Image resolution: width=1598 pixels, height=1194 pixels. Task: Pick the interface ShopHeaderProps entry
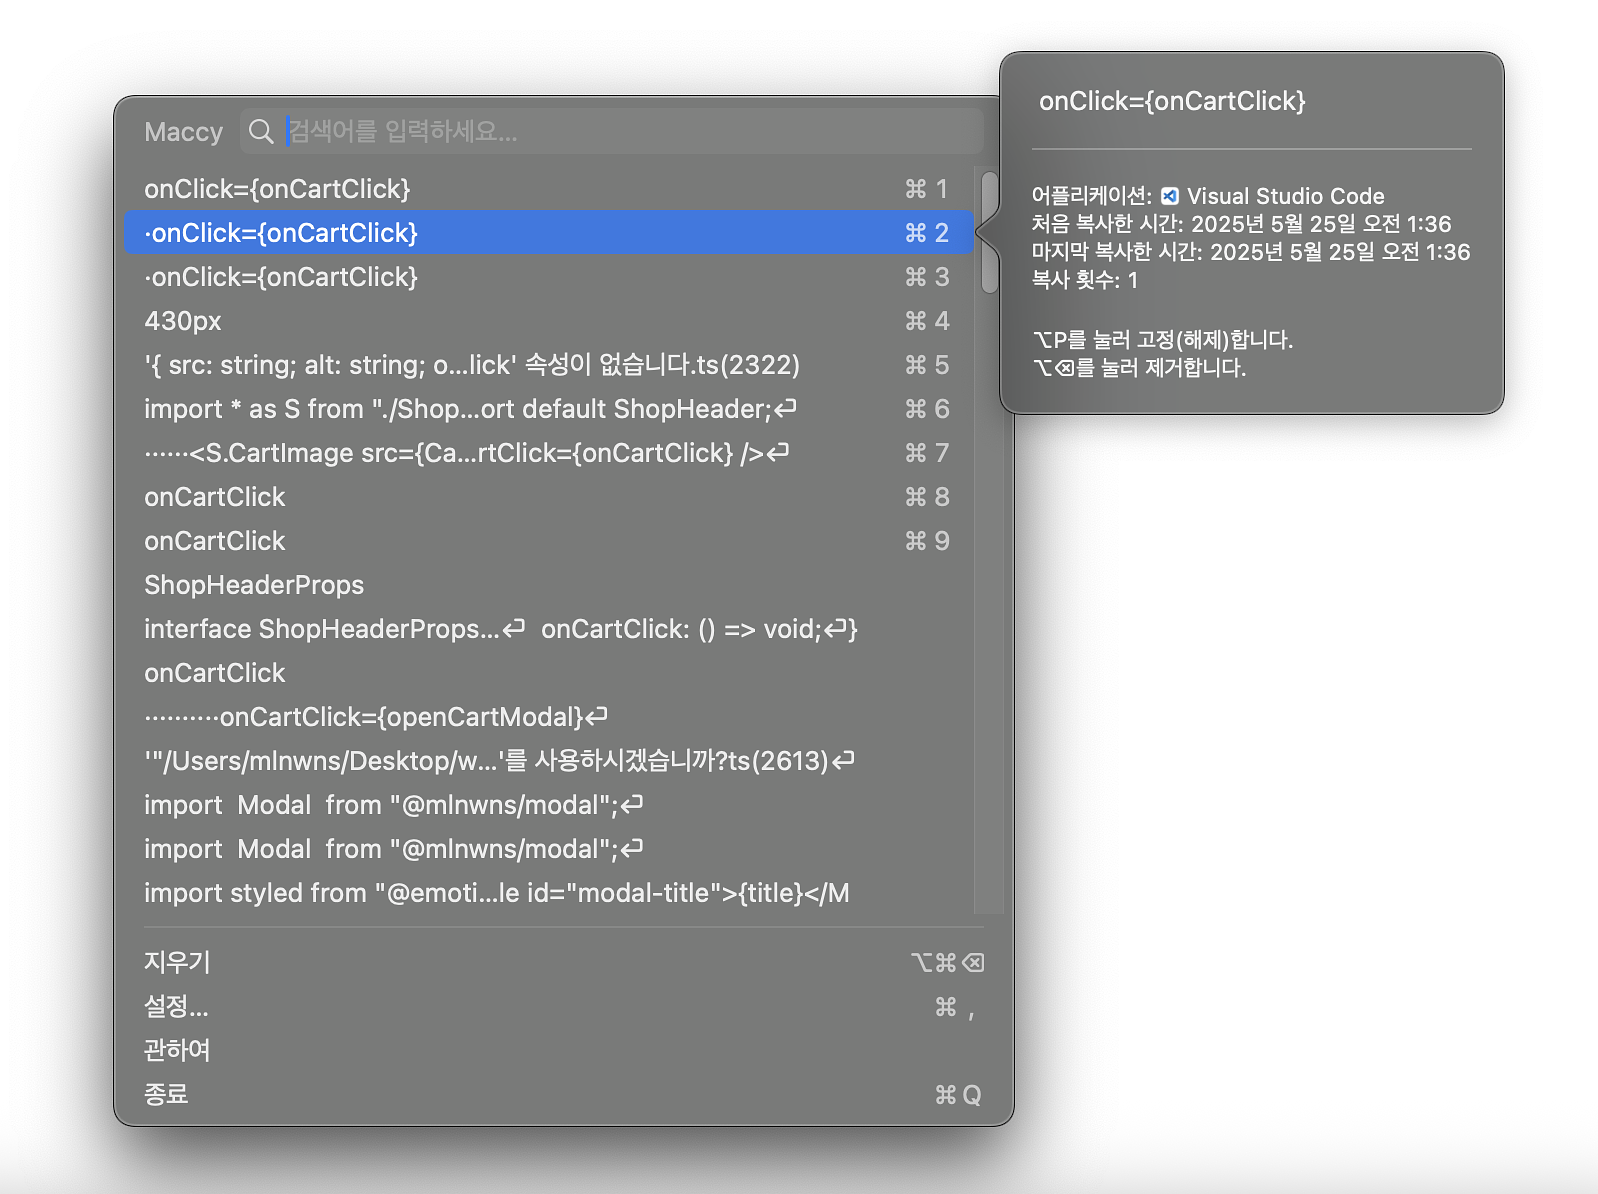(500, 629)
